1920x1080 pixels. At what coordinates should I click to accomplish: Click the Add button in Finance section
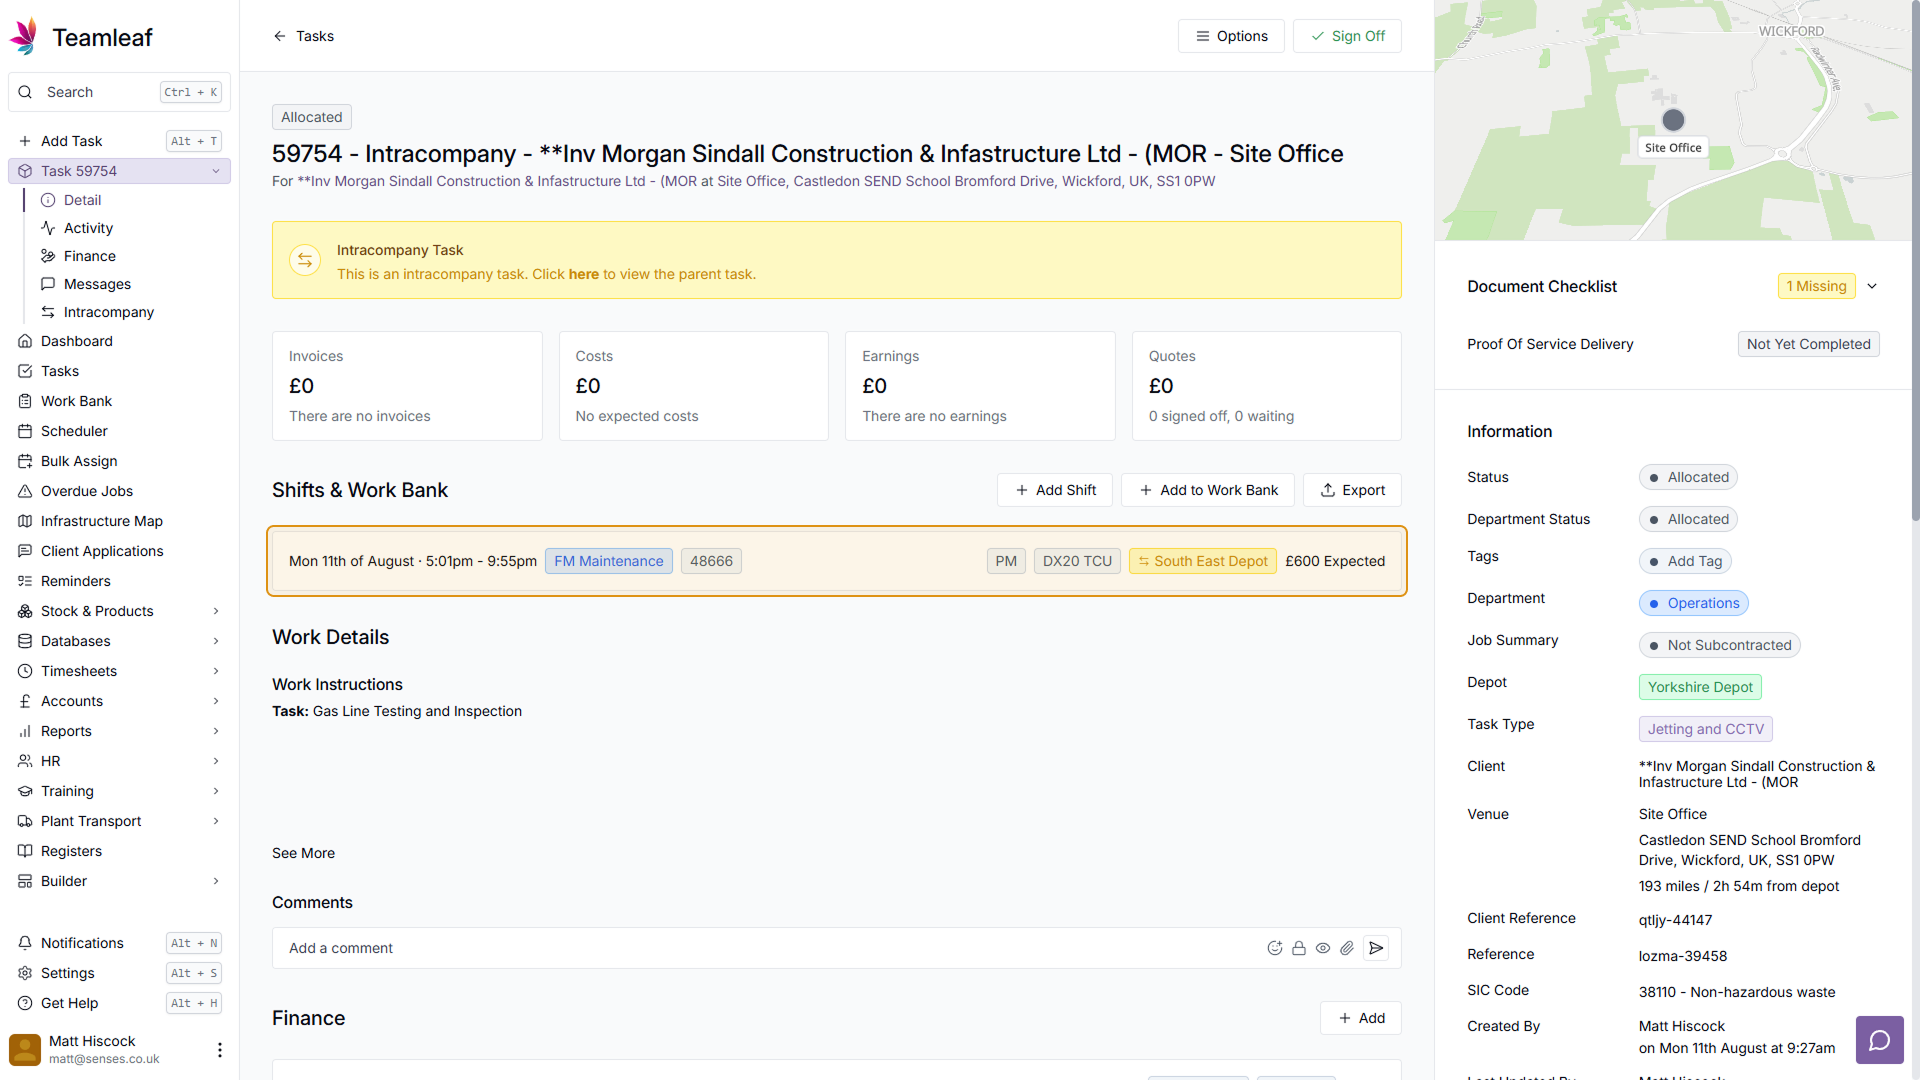coord(1361,1018)
